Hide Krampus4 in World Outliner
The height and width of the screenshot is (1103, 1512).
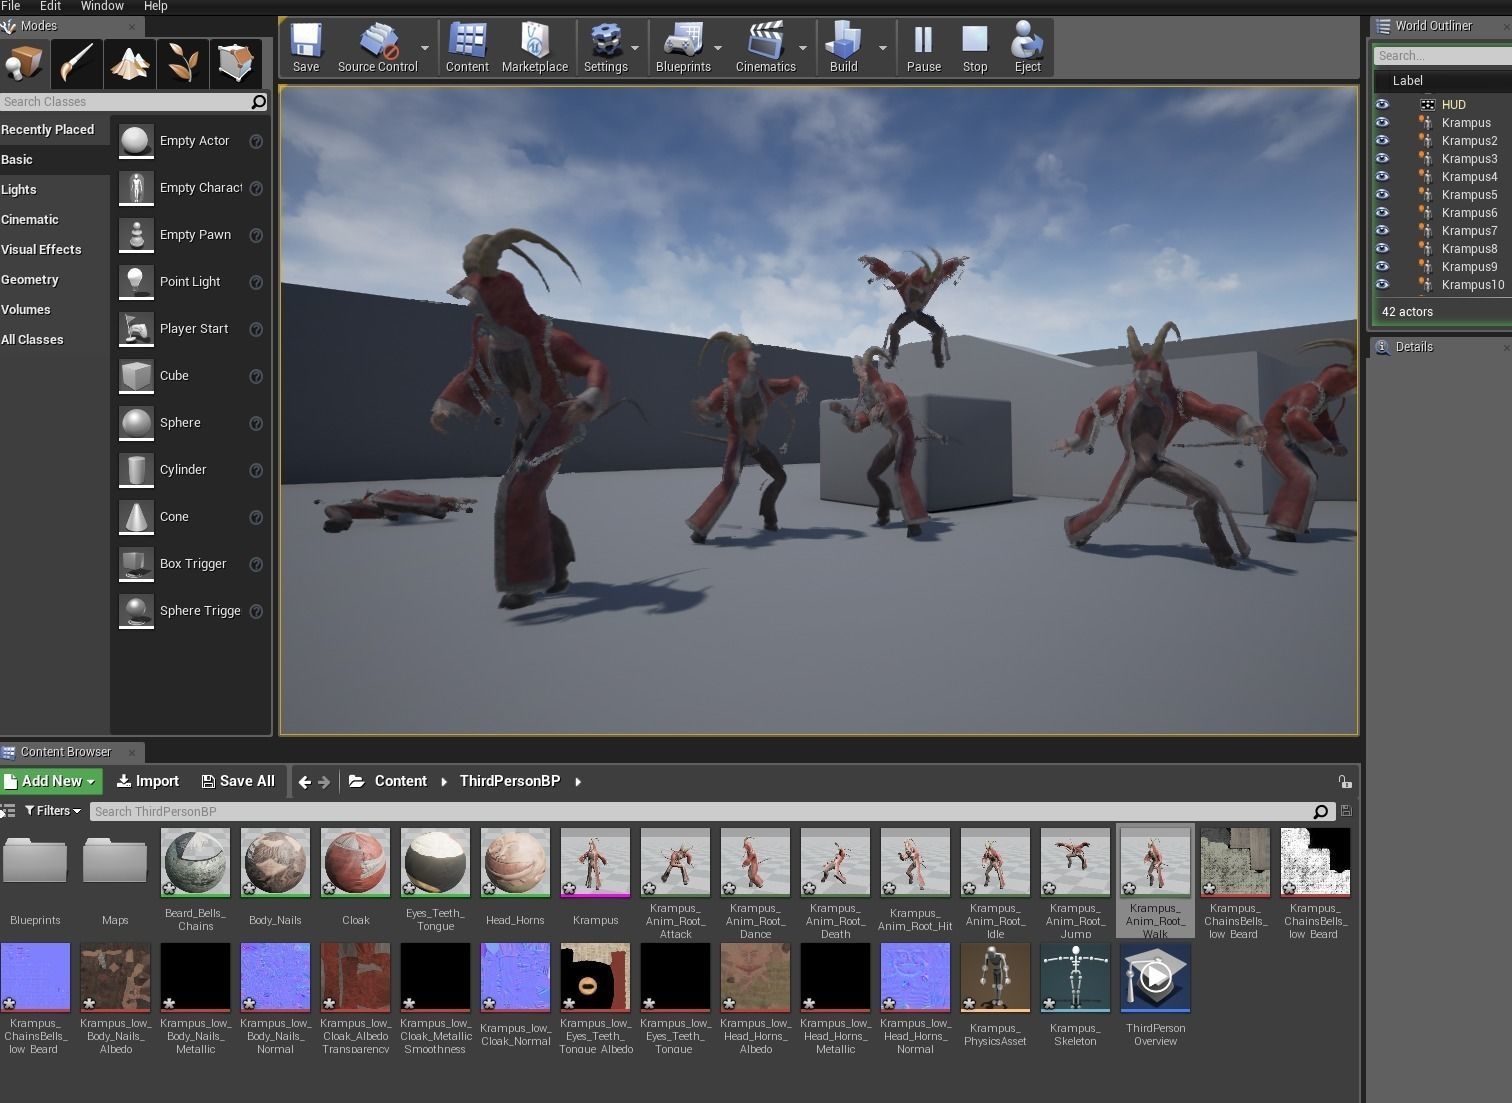pyautogui.click(x=1382, y=176)
